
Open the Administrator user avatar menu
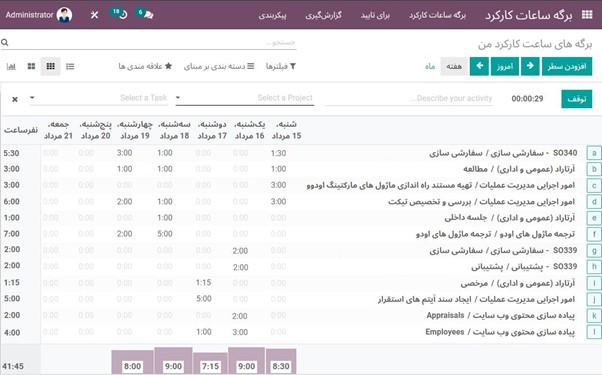click(38, 15)
